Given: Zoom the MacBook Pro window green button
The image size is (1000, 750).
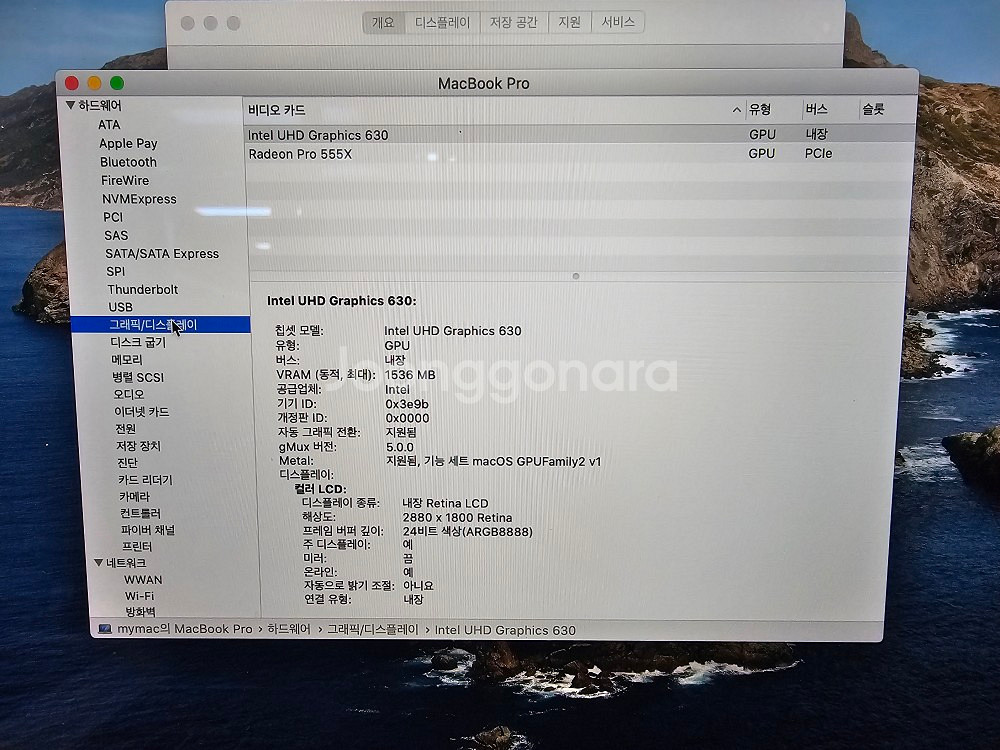Looking at the screenshot, I should coord(117,83).
